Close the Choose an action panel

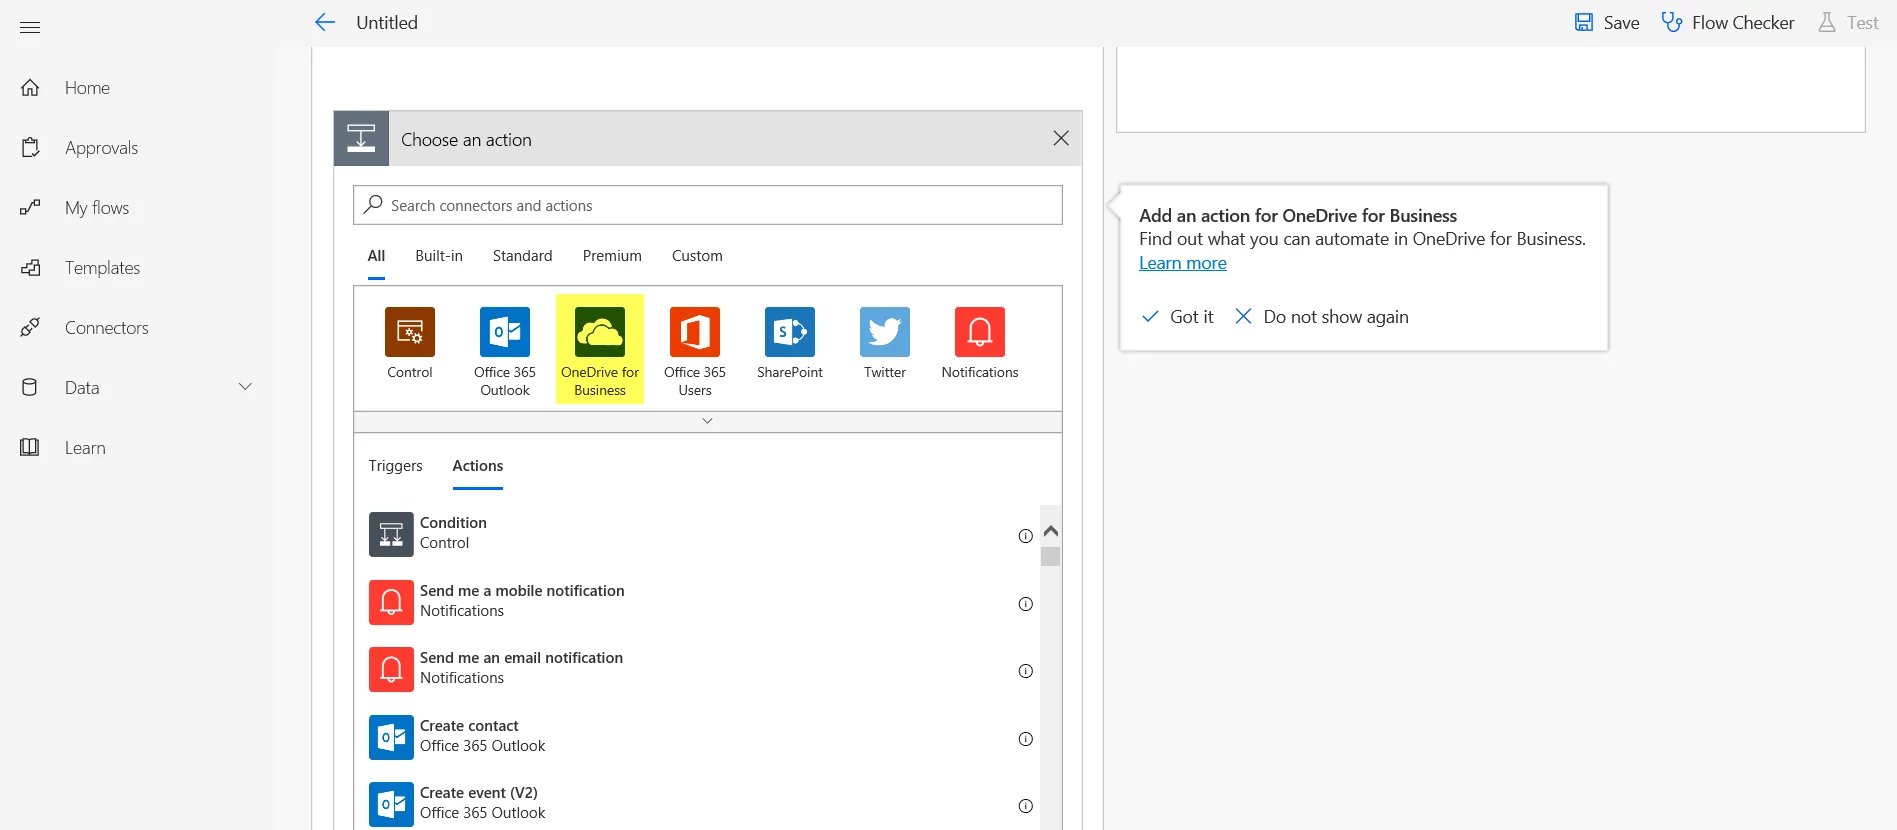click(1061, 138)
